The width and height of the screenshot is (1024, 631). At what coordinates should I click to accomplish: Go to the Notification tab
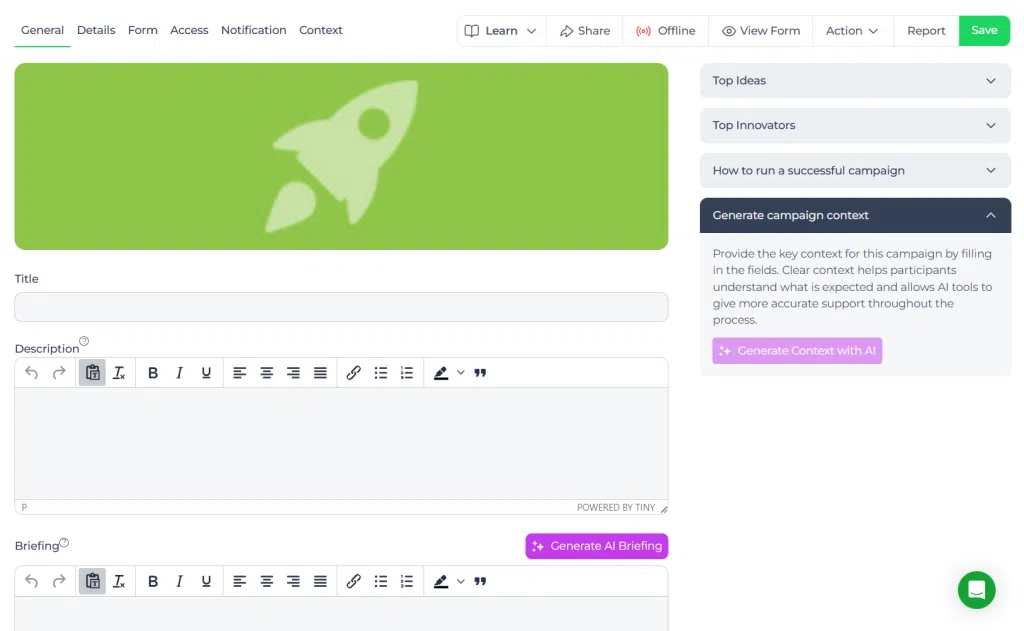coord(253,30)
